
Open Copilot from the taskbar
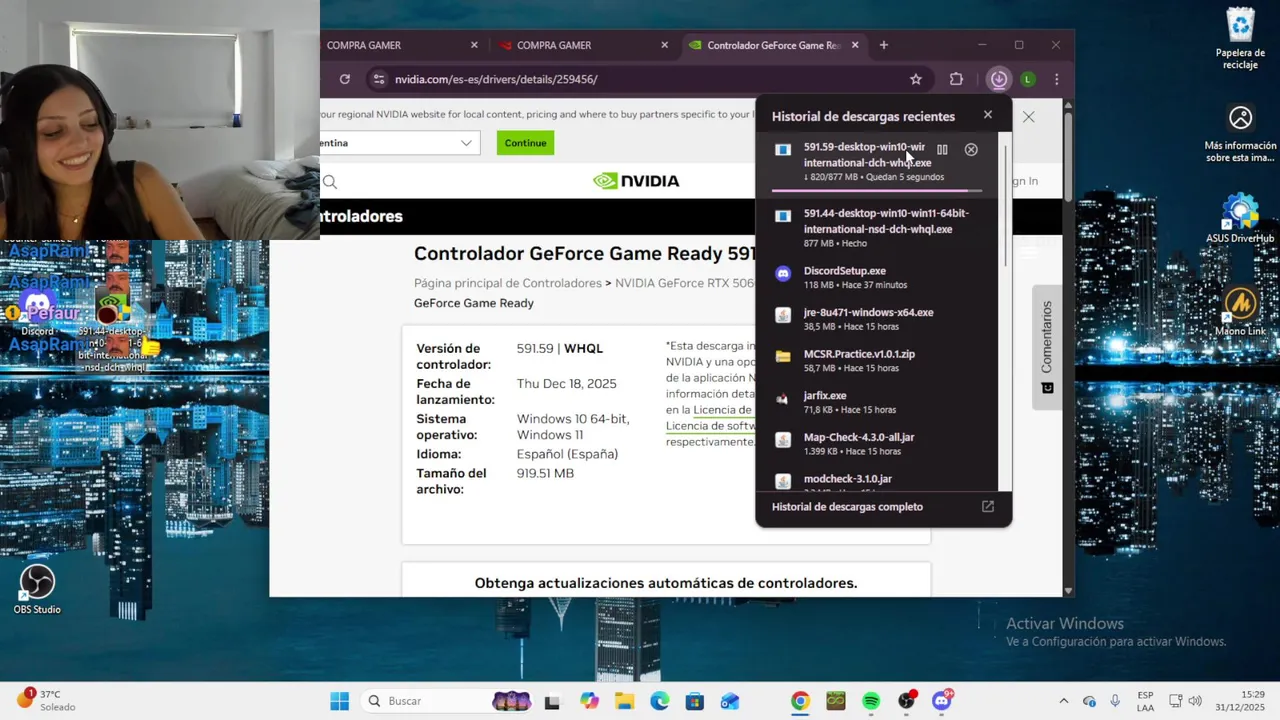(589, 701)
